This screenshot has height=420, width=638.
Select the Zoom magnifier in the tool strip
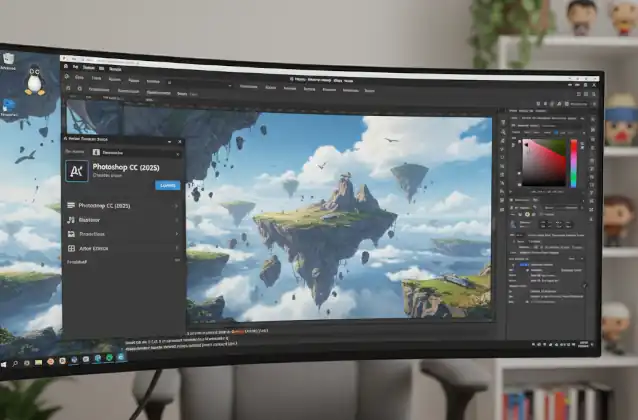tap(503, 131)
